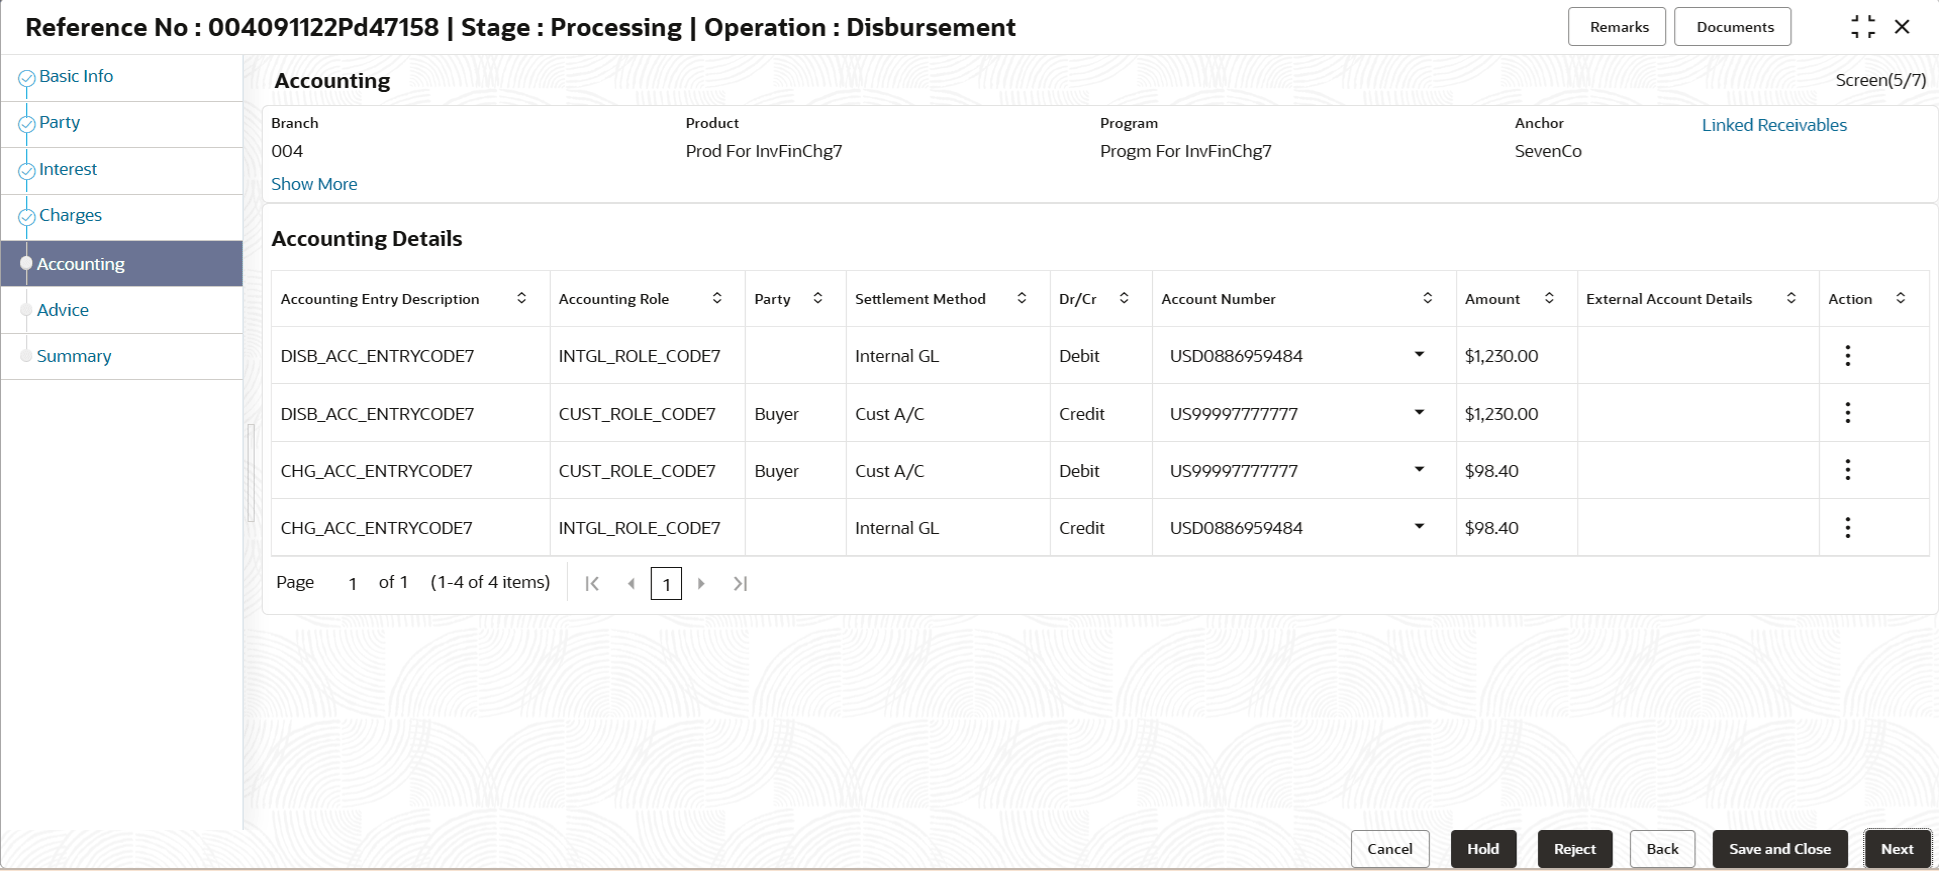Sort by Accounting Role column
This screenshot has width=1946, height=872.
[x=717, y=298]
